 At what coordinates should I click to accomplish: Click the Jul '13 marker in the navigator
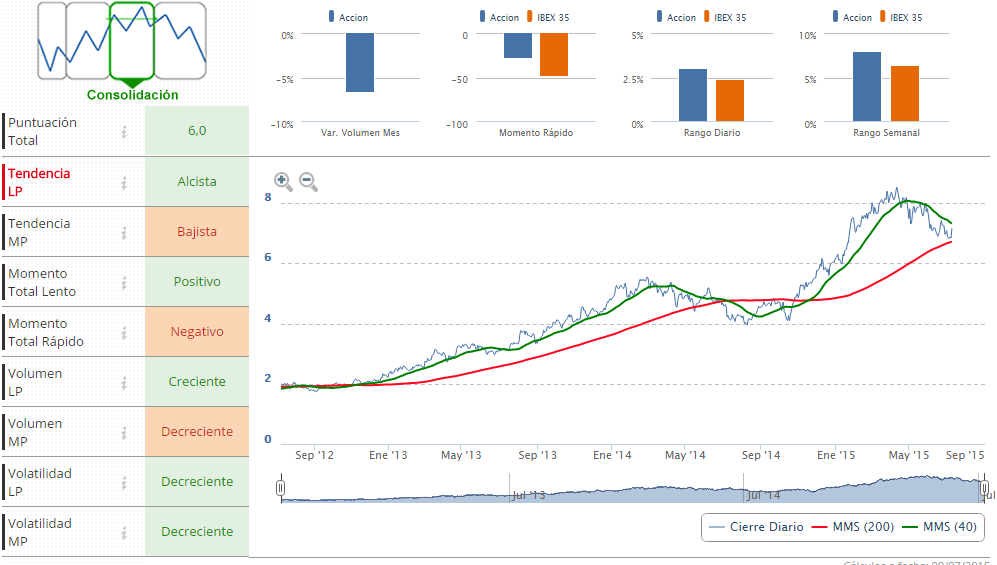[528, 495]
